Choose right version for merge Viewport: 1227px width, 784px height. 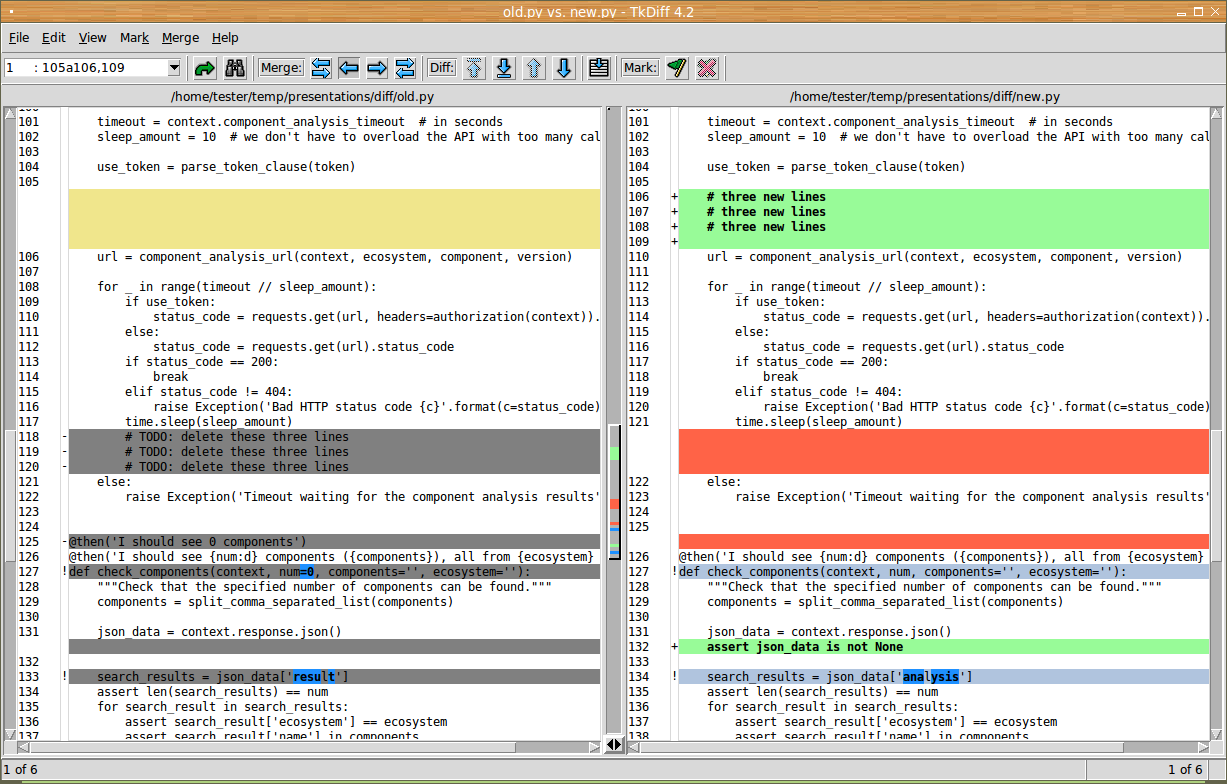377,68
